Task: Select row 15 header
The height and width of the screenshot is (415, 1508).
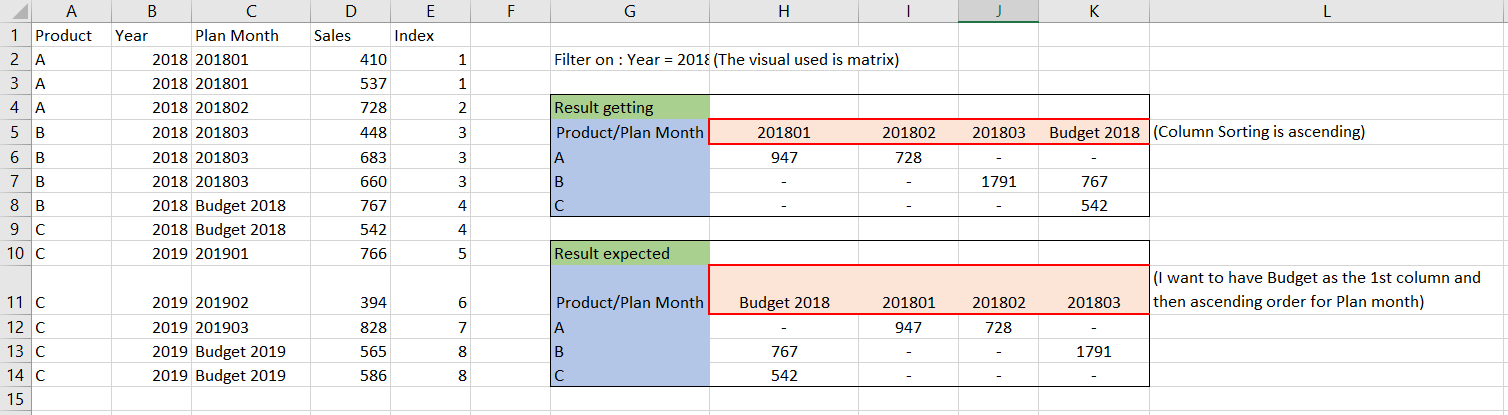Action: pos(15,400)
